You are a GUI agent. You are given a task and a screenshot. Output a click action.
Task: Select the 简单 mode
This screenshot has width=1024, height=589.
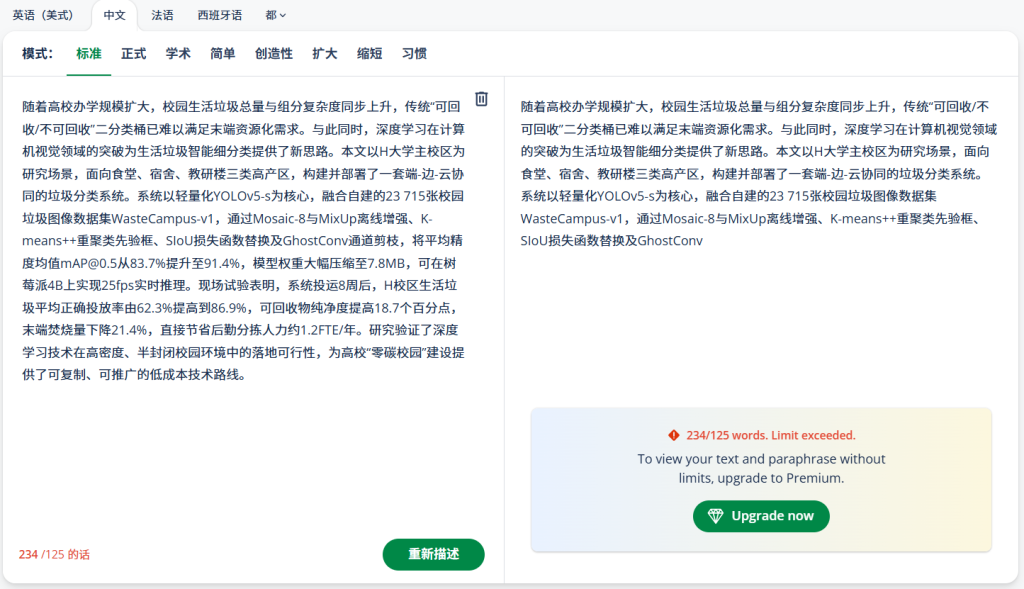point(224,53)
